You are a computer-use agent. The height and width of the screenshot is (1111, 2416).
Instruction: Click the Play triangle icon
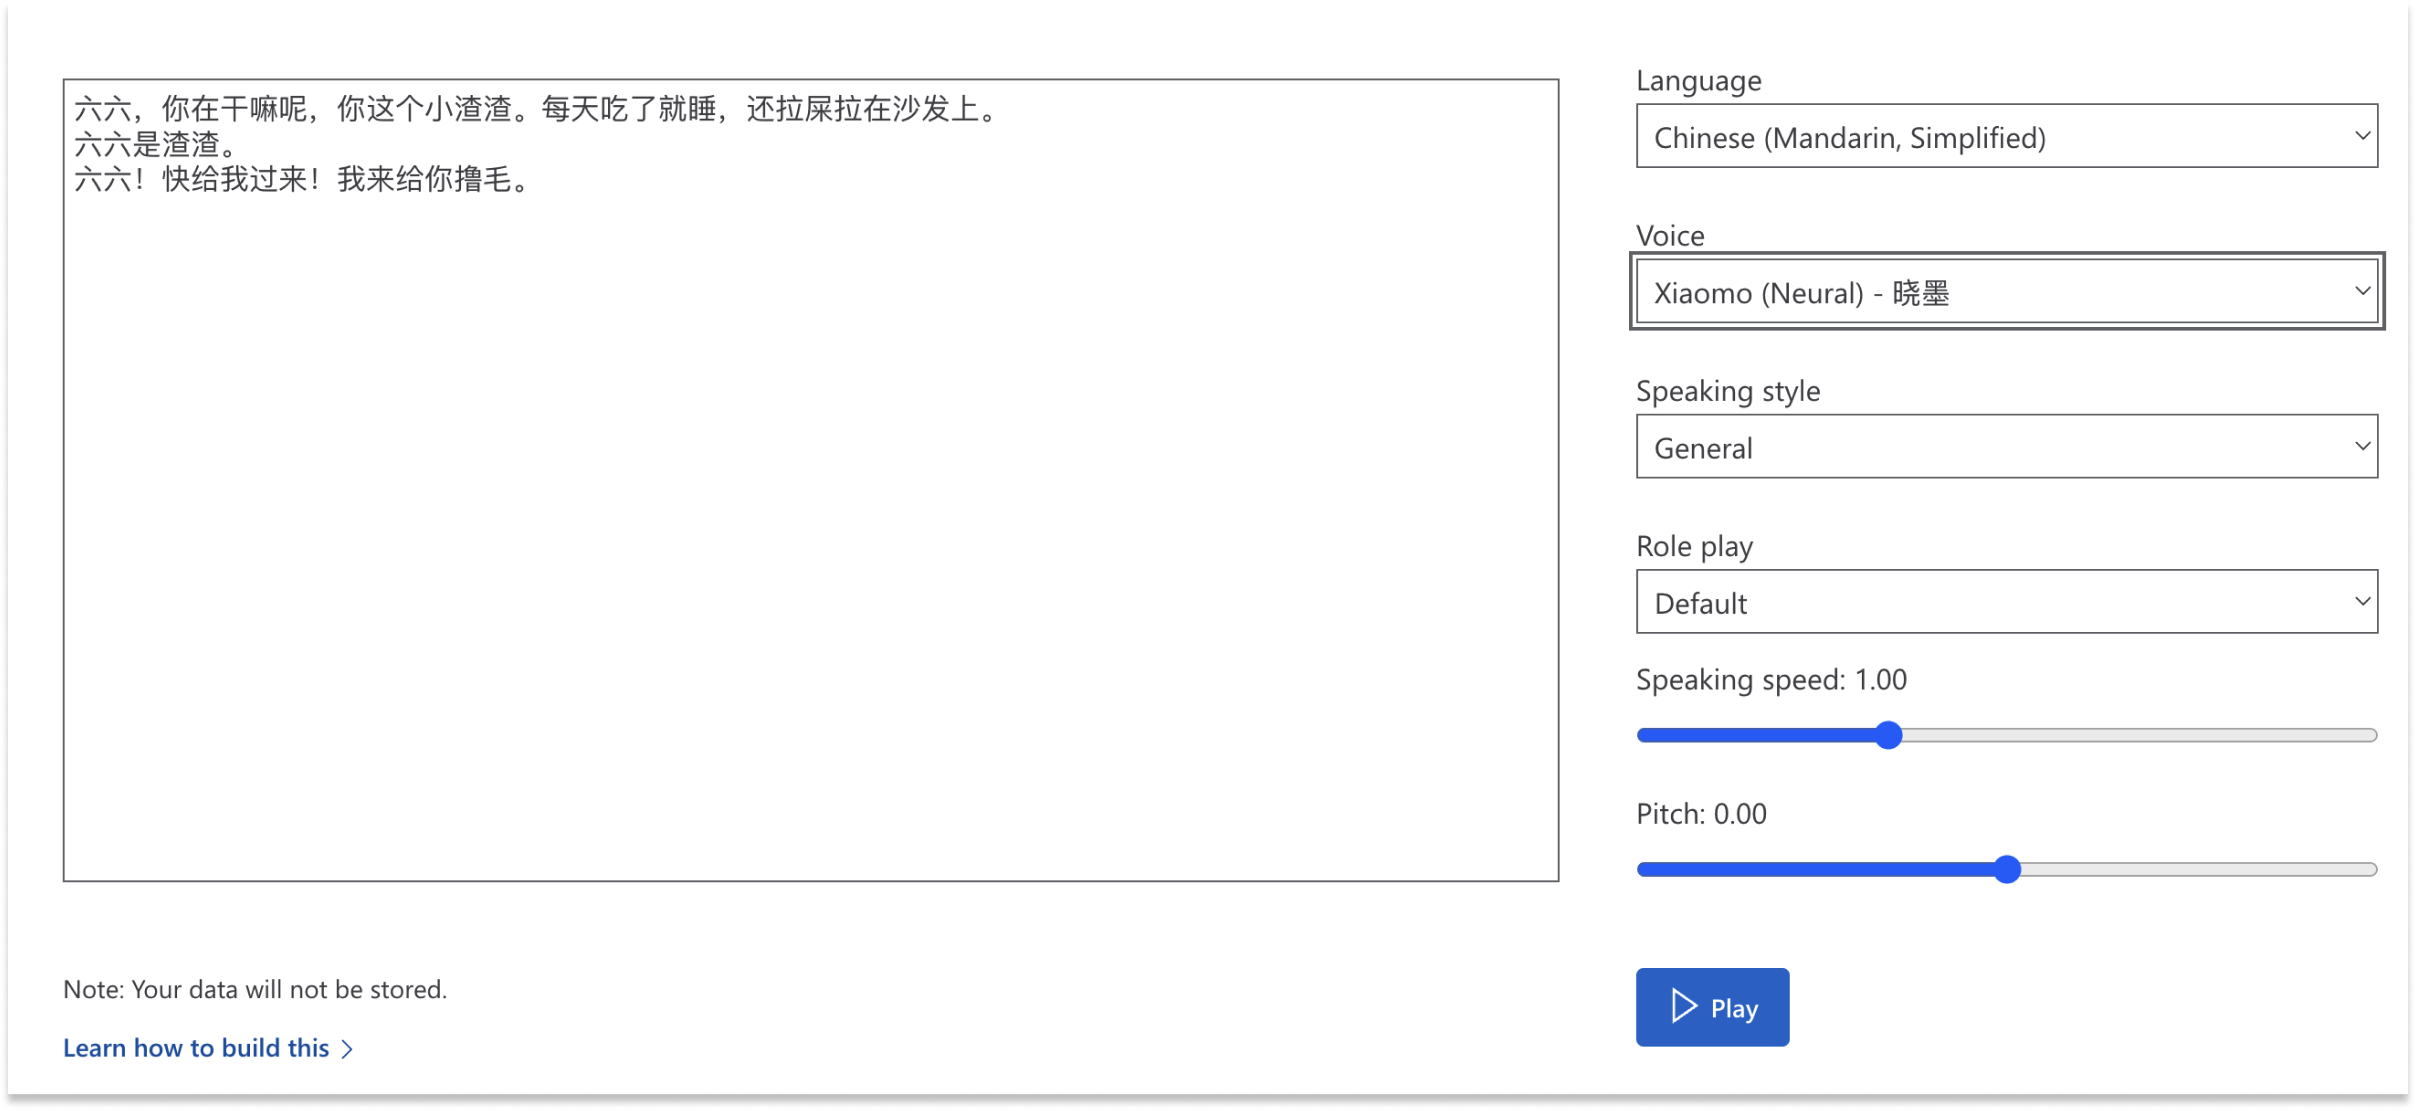click(1684, 1006)
